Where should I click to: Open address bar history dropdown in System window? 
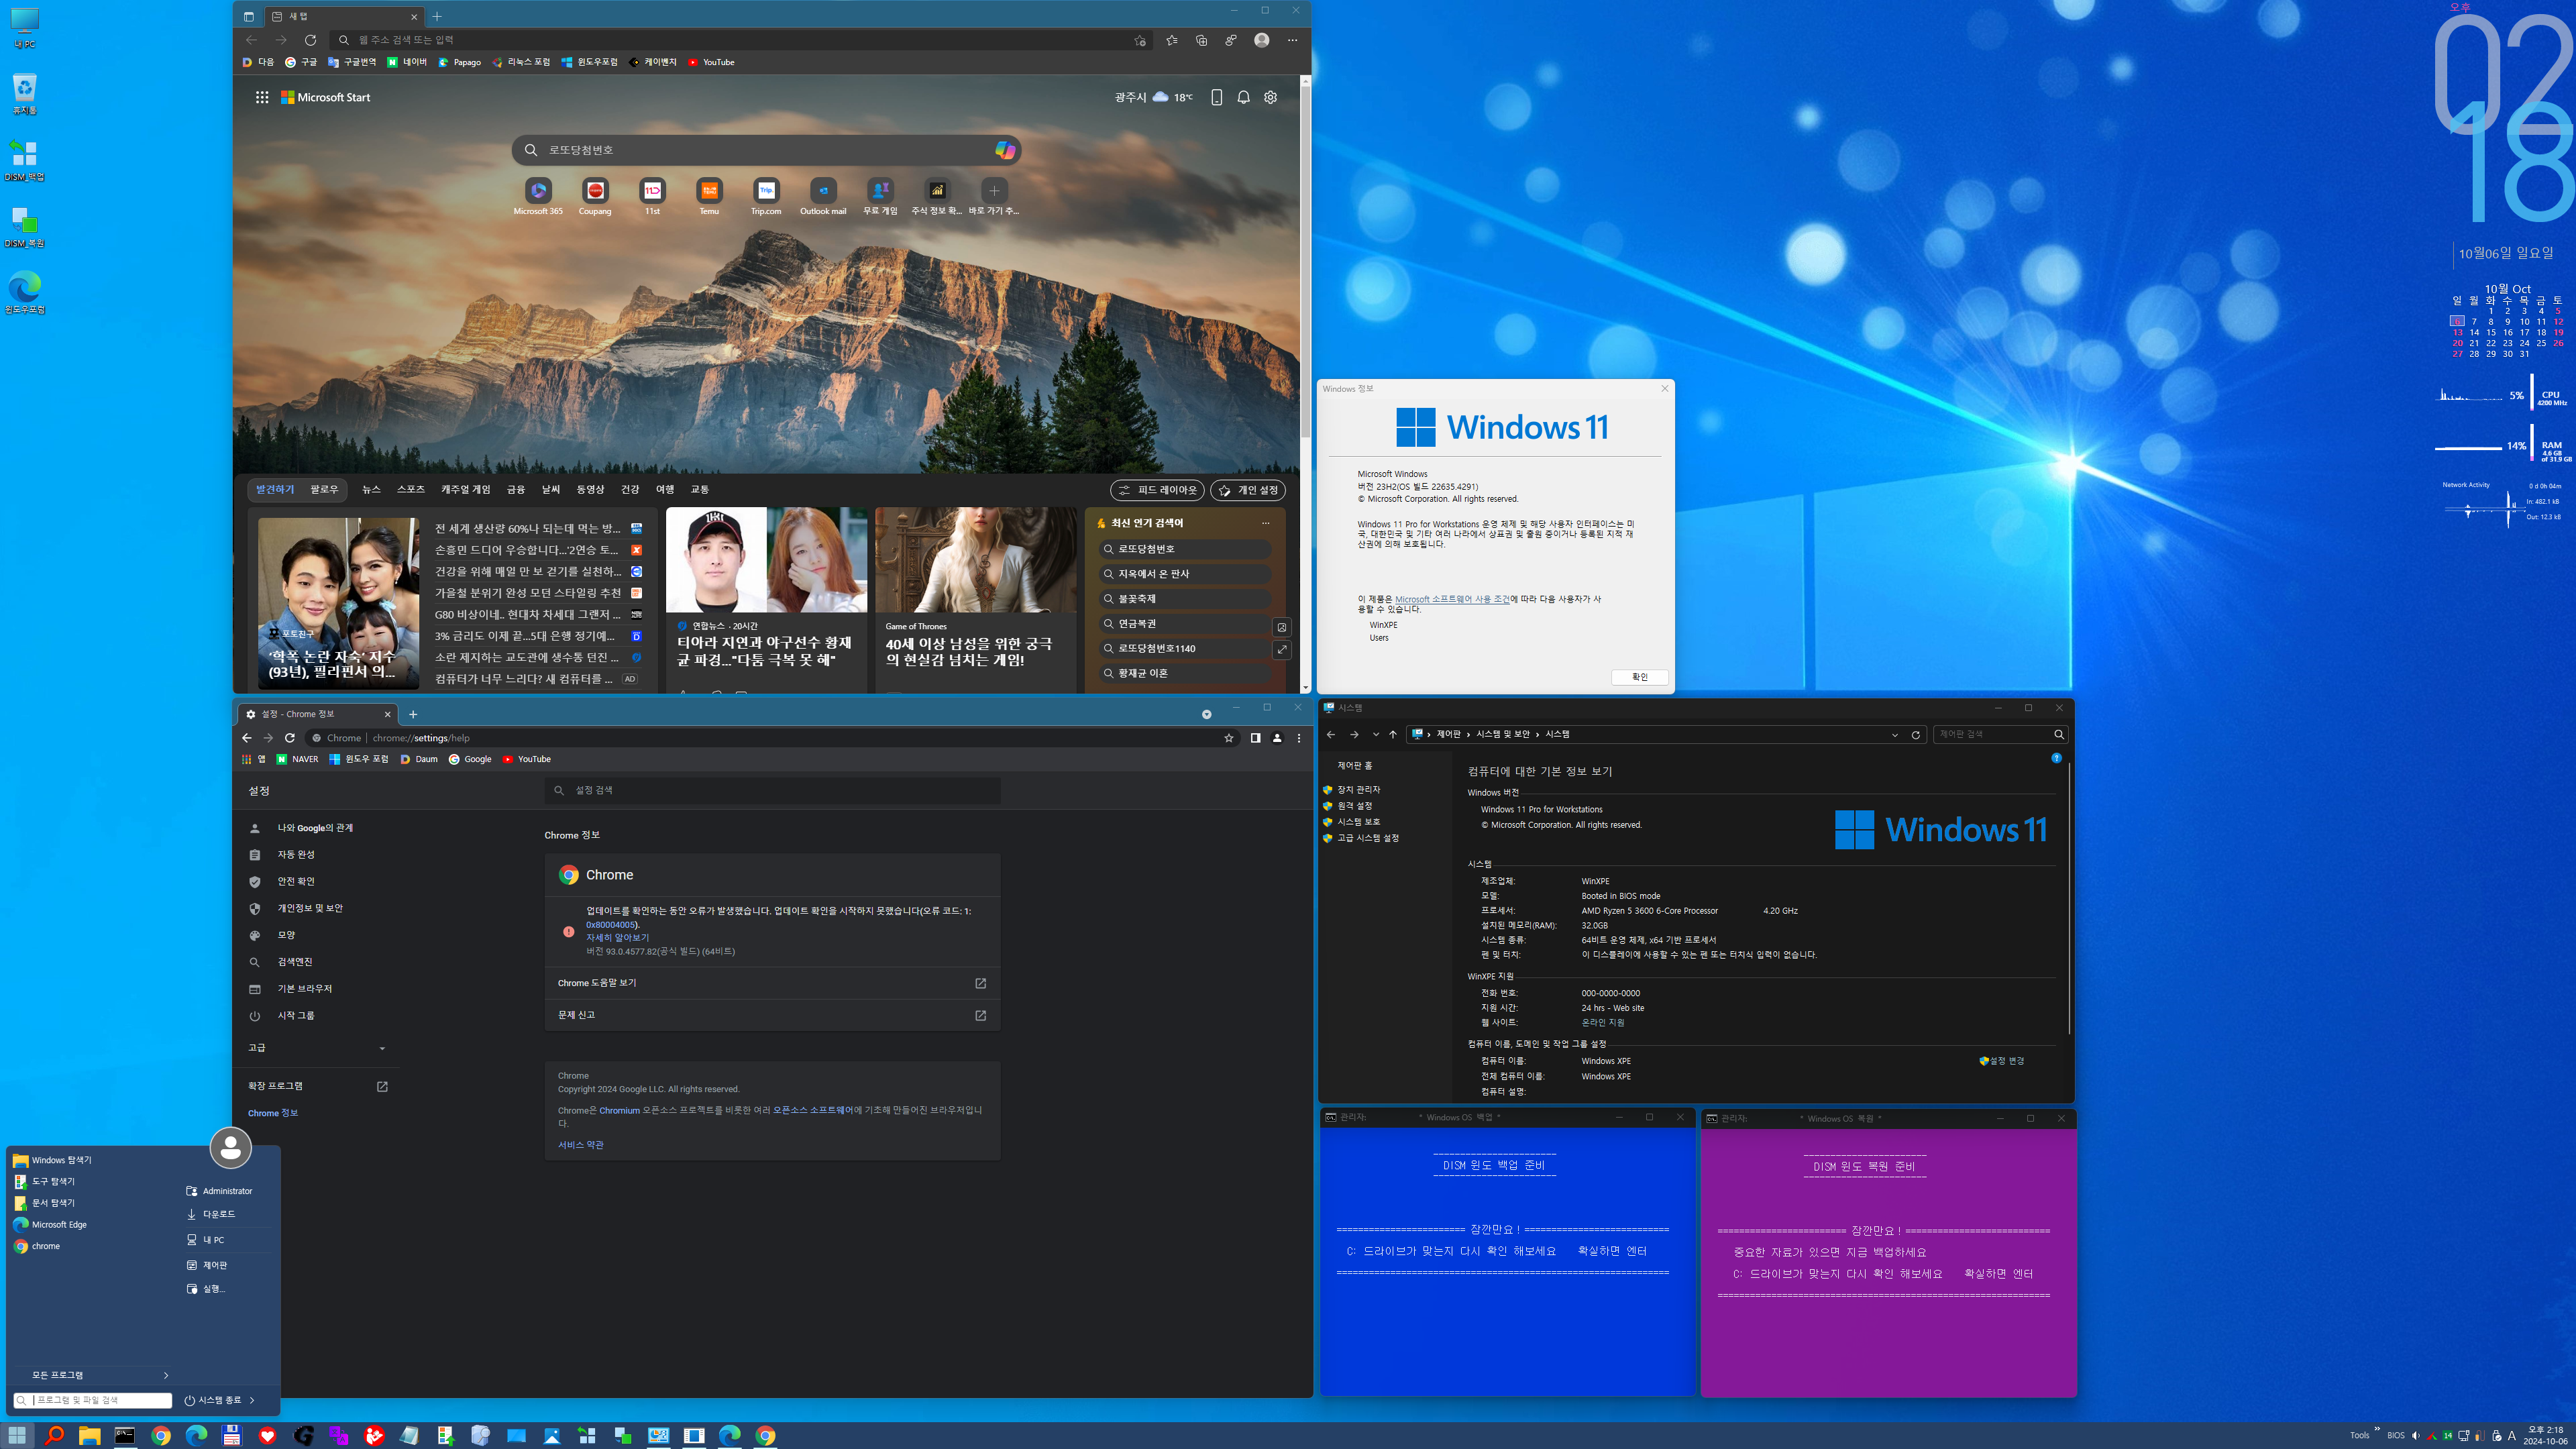tap(1894, 734)
